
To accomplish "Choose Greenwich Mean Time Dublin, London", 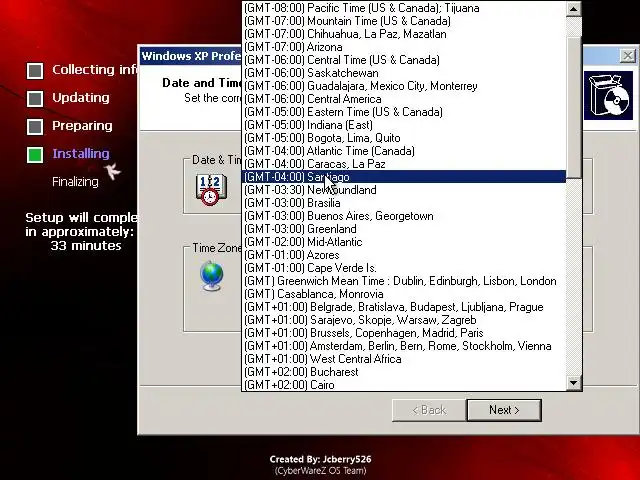I will pyautogui.click(x=404, y=281).
